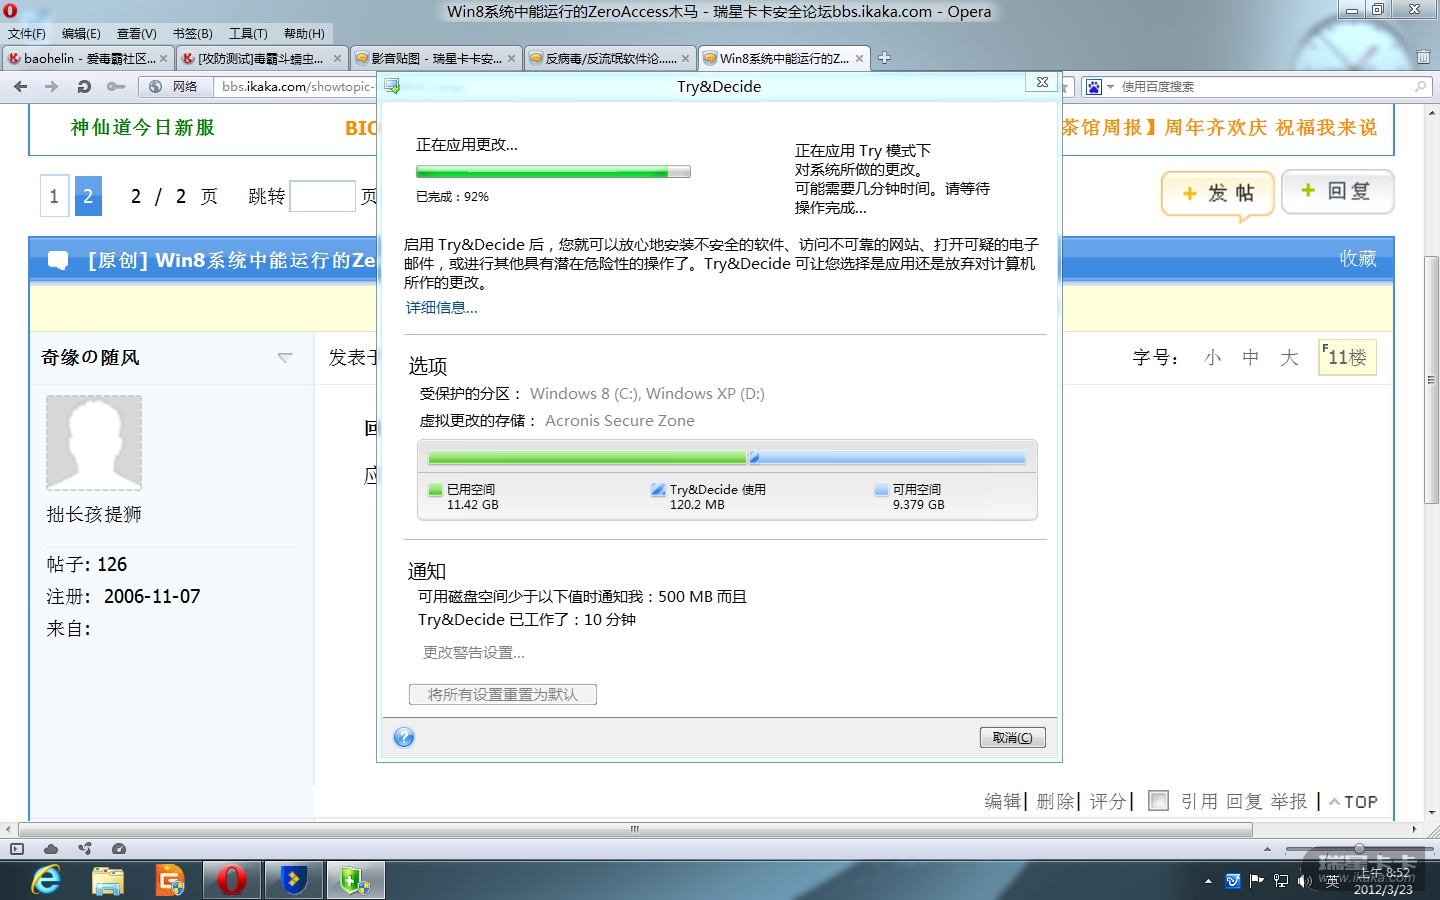
Task: Switch to the 影音贴图 tab
Action: [436, 58]
